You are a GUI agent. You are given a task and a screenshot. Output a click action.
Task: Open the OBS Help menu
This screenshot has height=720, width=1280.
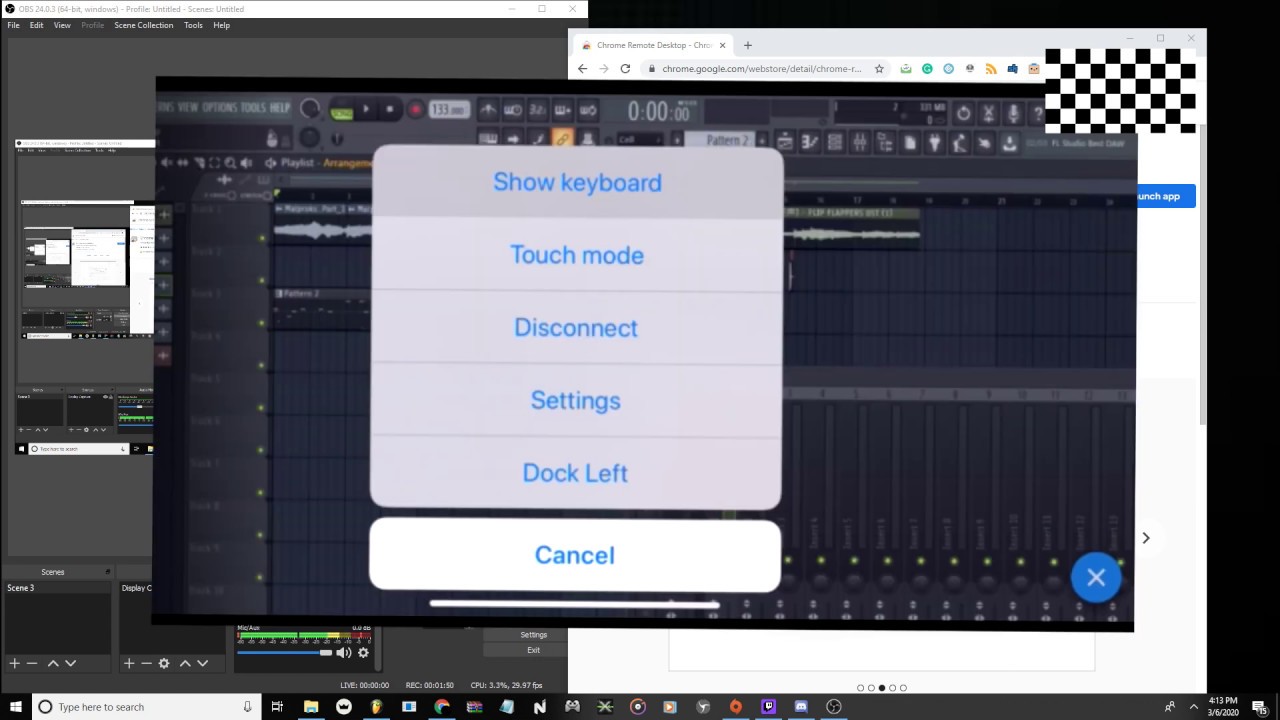[222, 25]
